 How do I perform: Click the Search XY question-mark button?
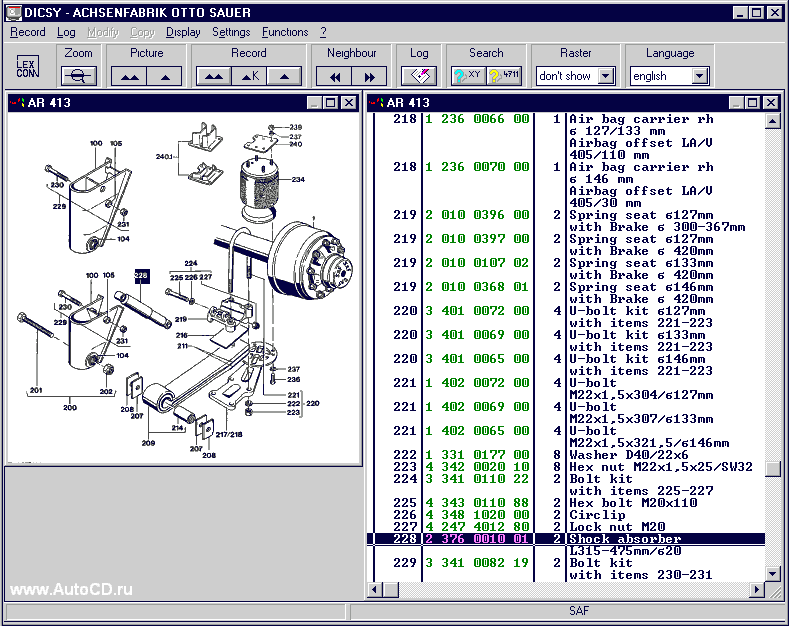pos(468,76)
